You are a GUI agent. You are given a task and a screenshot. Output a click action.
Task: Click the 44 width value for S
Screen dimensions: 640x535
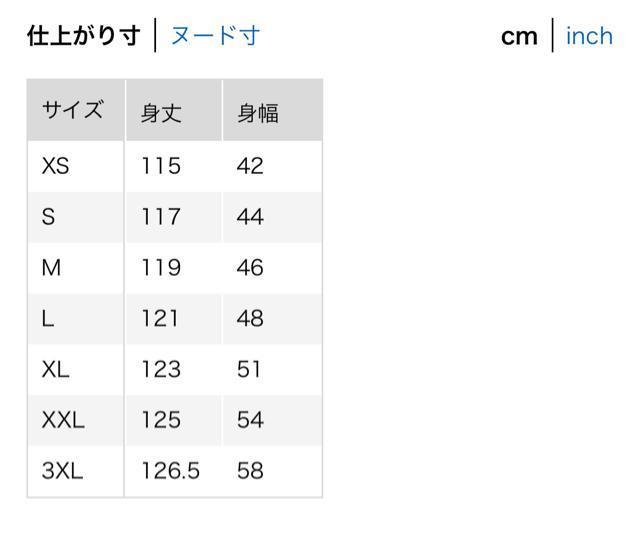click(250, 217)
